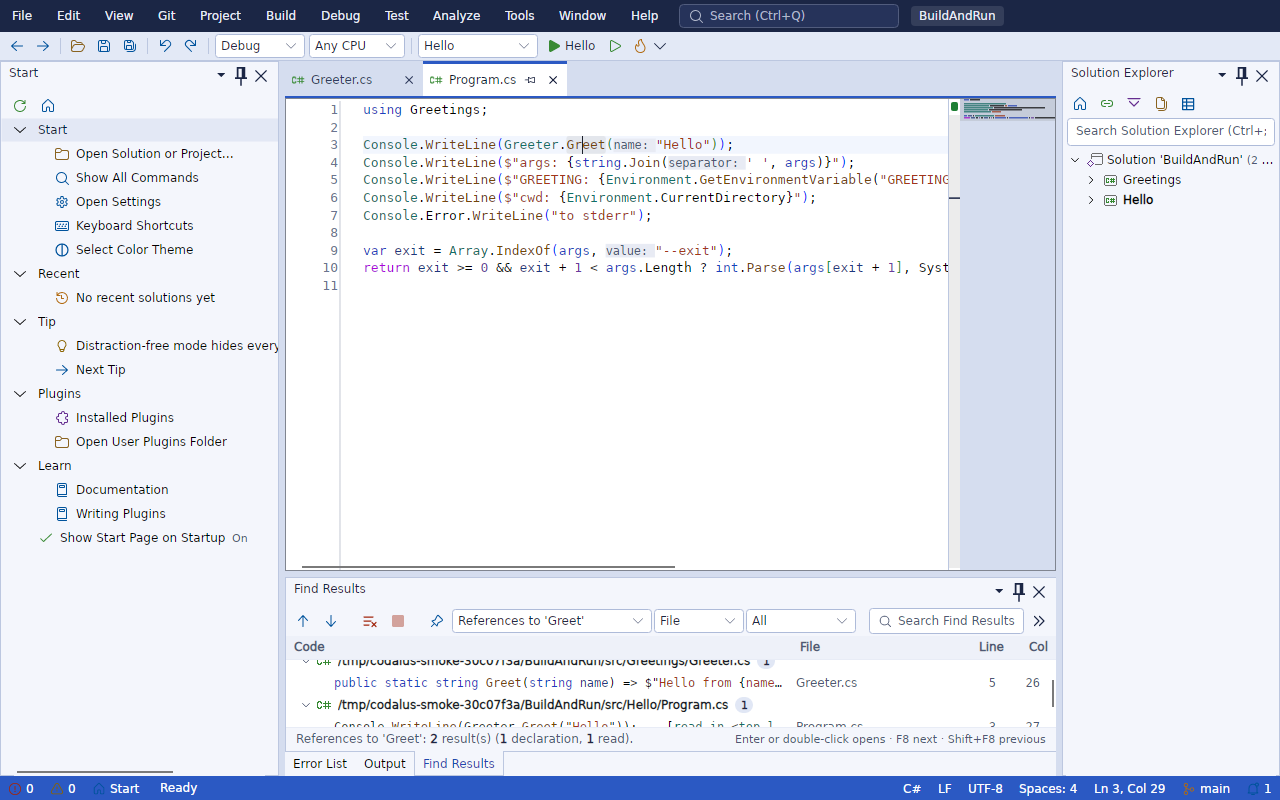
Task: Click the Start panel refresh icon
Action: click(20, 105)
